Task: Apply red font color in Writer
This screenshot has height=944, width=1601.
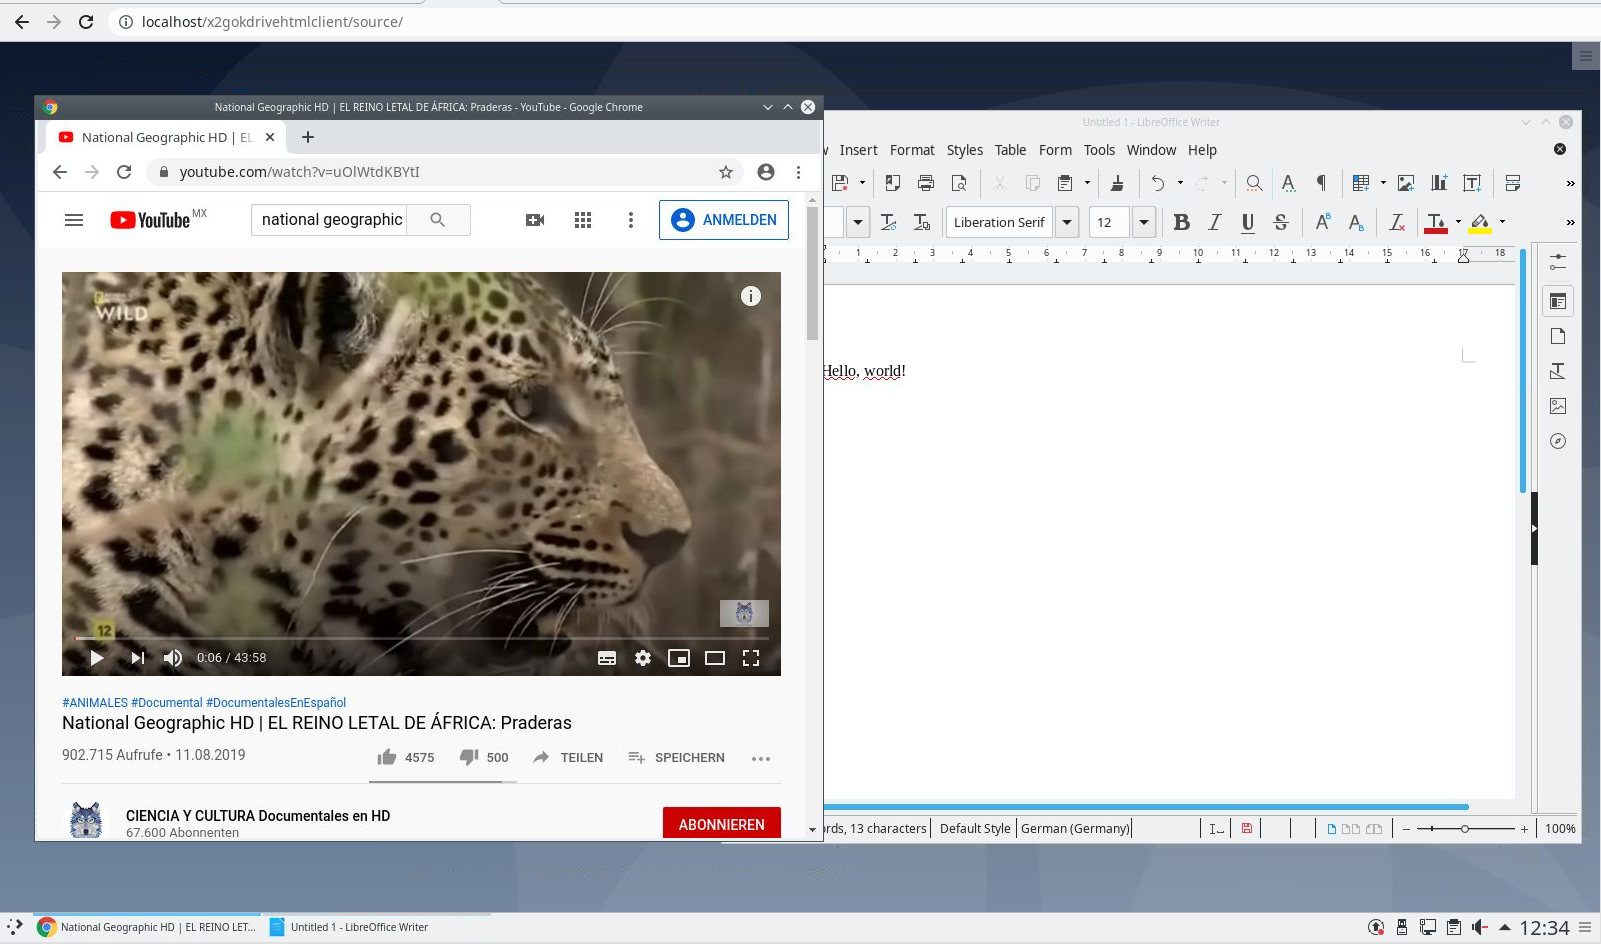Action: click(x=1436, y=222)
